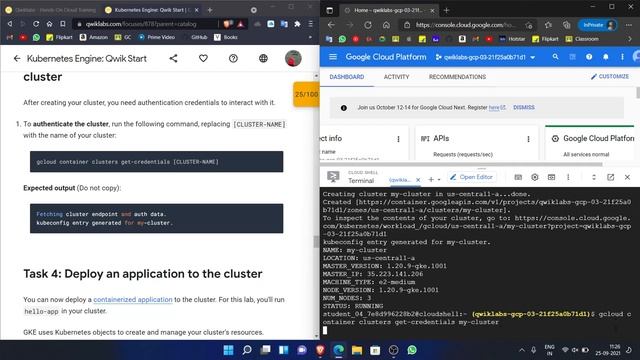Screen dimensions: 640x360
Task: Open the GitHub bookmark
Action: point(195,37)
